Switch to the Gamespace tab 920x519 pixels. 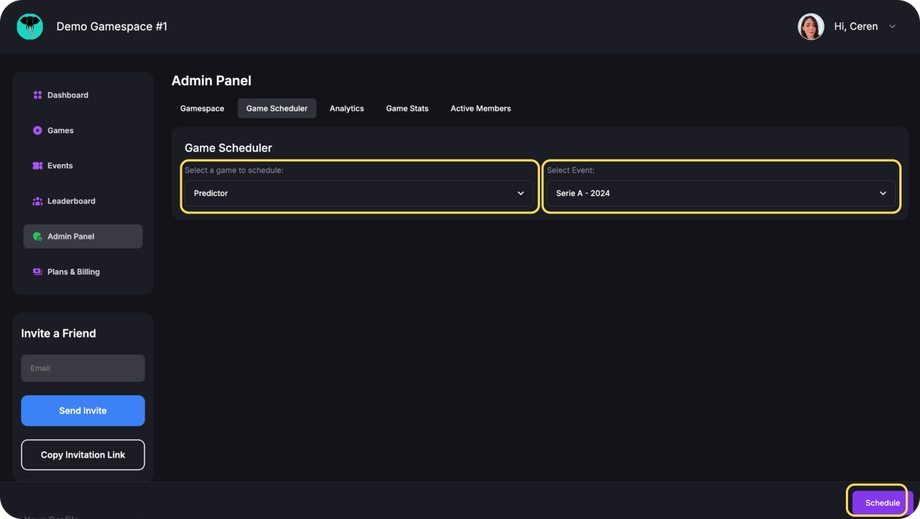click(x=202, y=108)
